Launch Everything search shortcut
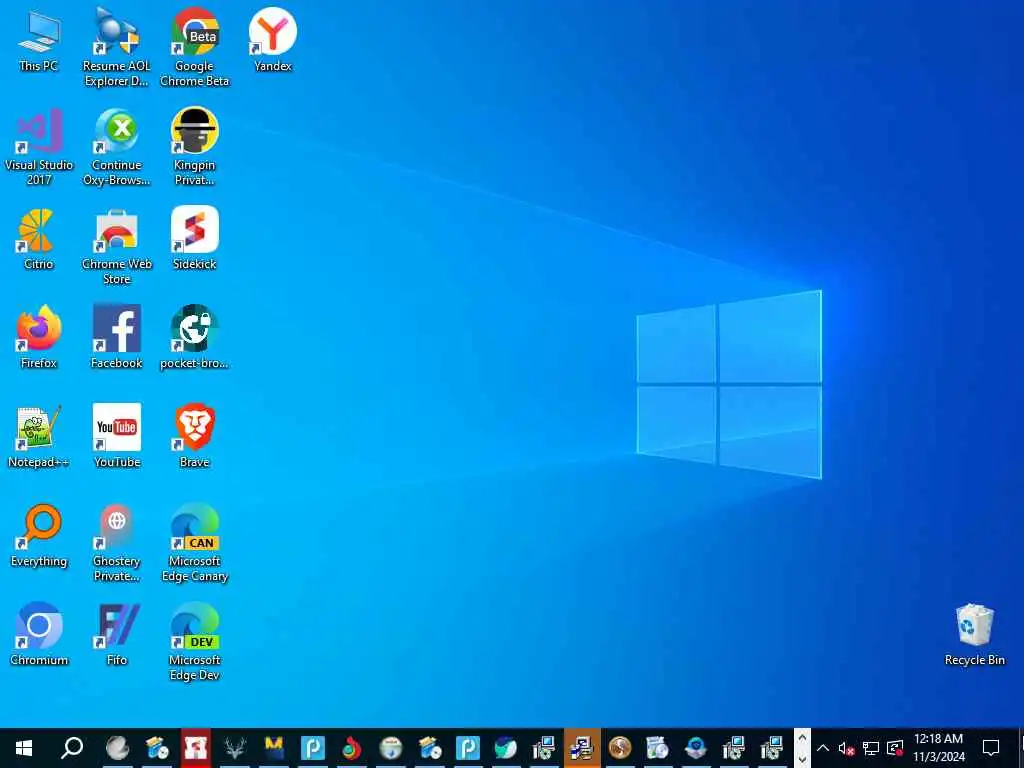 coord(39,536)
